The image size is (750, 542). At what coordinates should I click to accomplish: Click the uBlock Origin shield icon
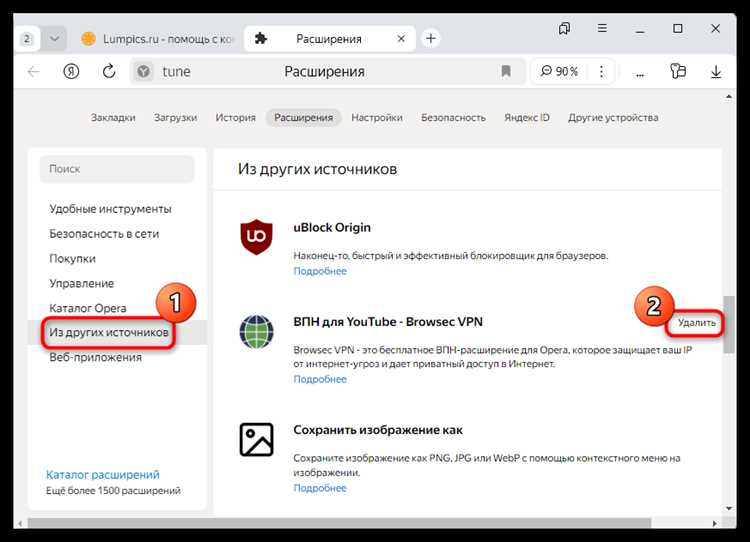tap(256, 237)
